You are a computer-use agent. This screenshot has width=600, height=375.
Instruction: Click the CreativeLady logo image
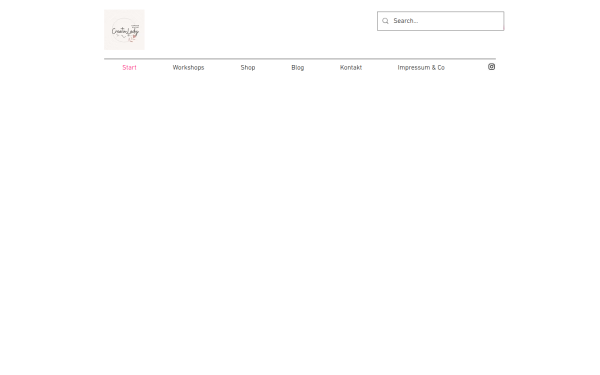click(x=124, y=30)
